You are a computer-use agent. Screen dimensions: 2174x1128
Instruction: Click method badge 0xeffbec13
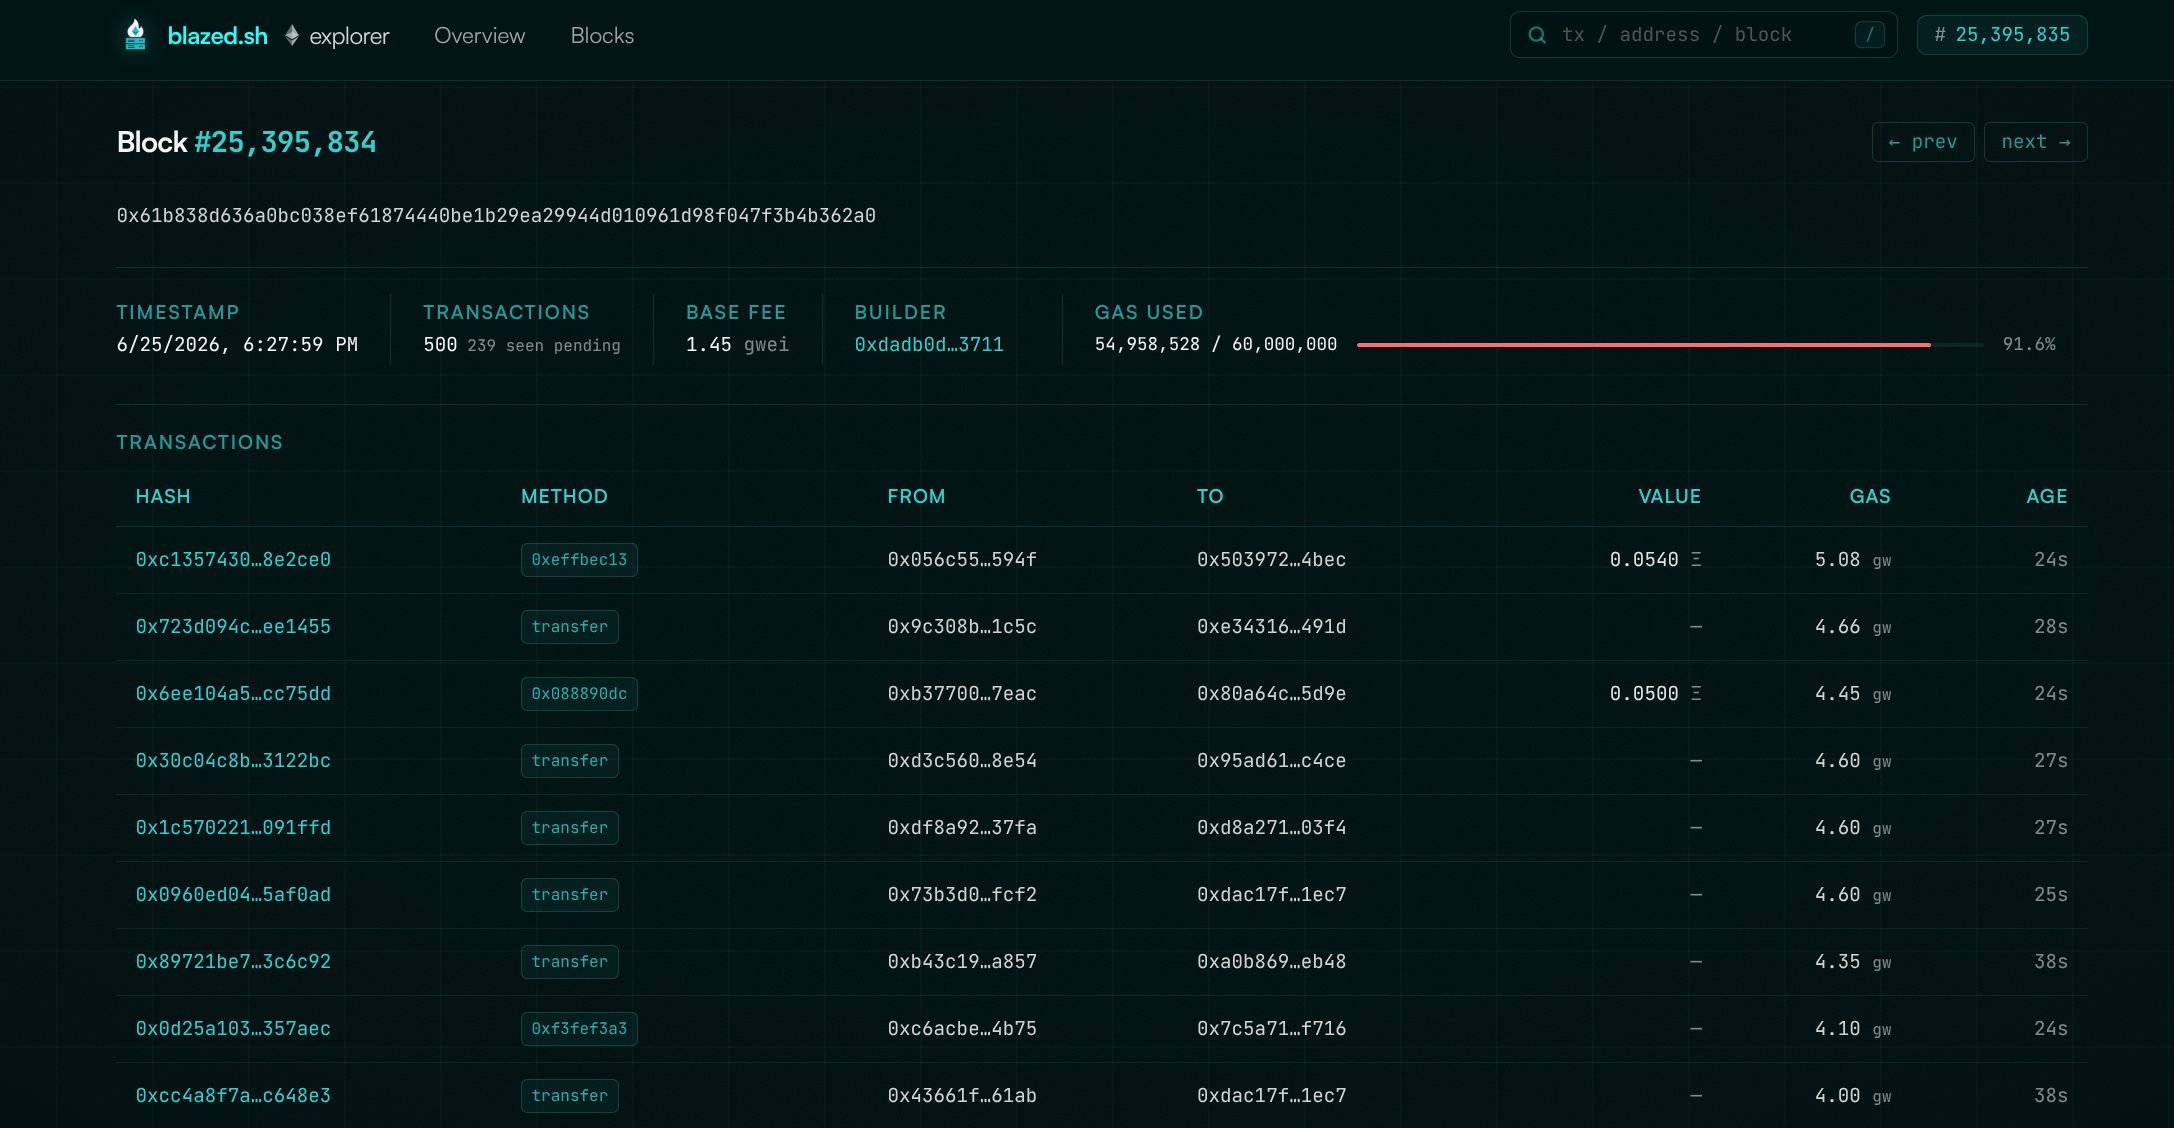[579, 560]
